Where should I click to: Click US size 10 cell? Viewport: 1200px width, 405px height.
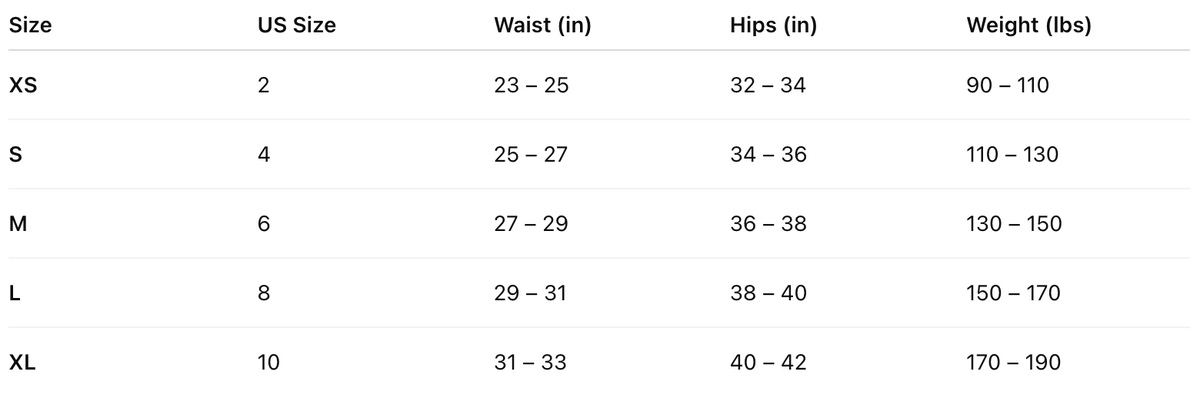click(x=268, y=363)
